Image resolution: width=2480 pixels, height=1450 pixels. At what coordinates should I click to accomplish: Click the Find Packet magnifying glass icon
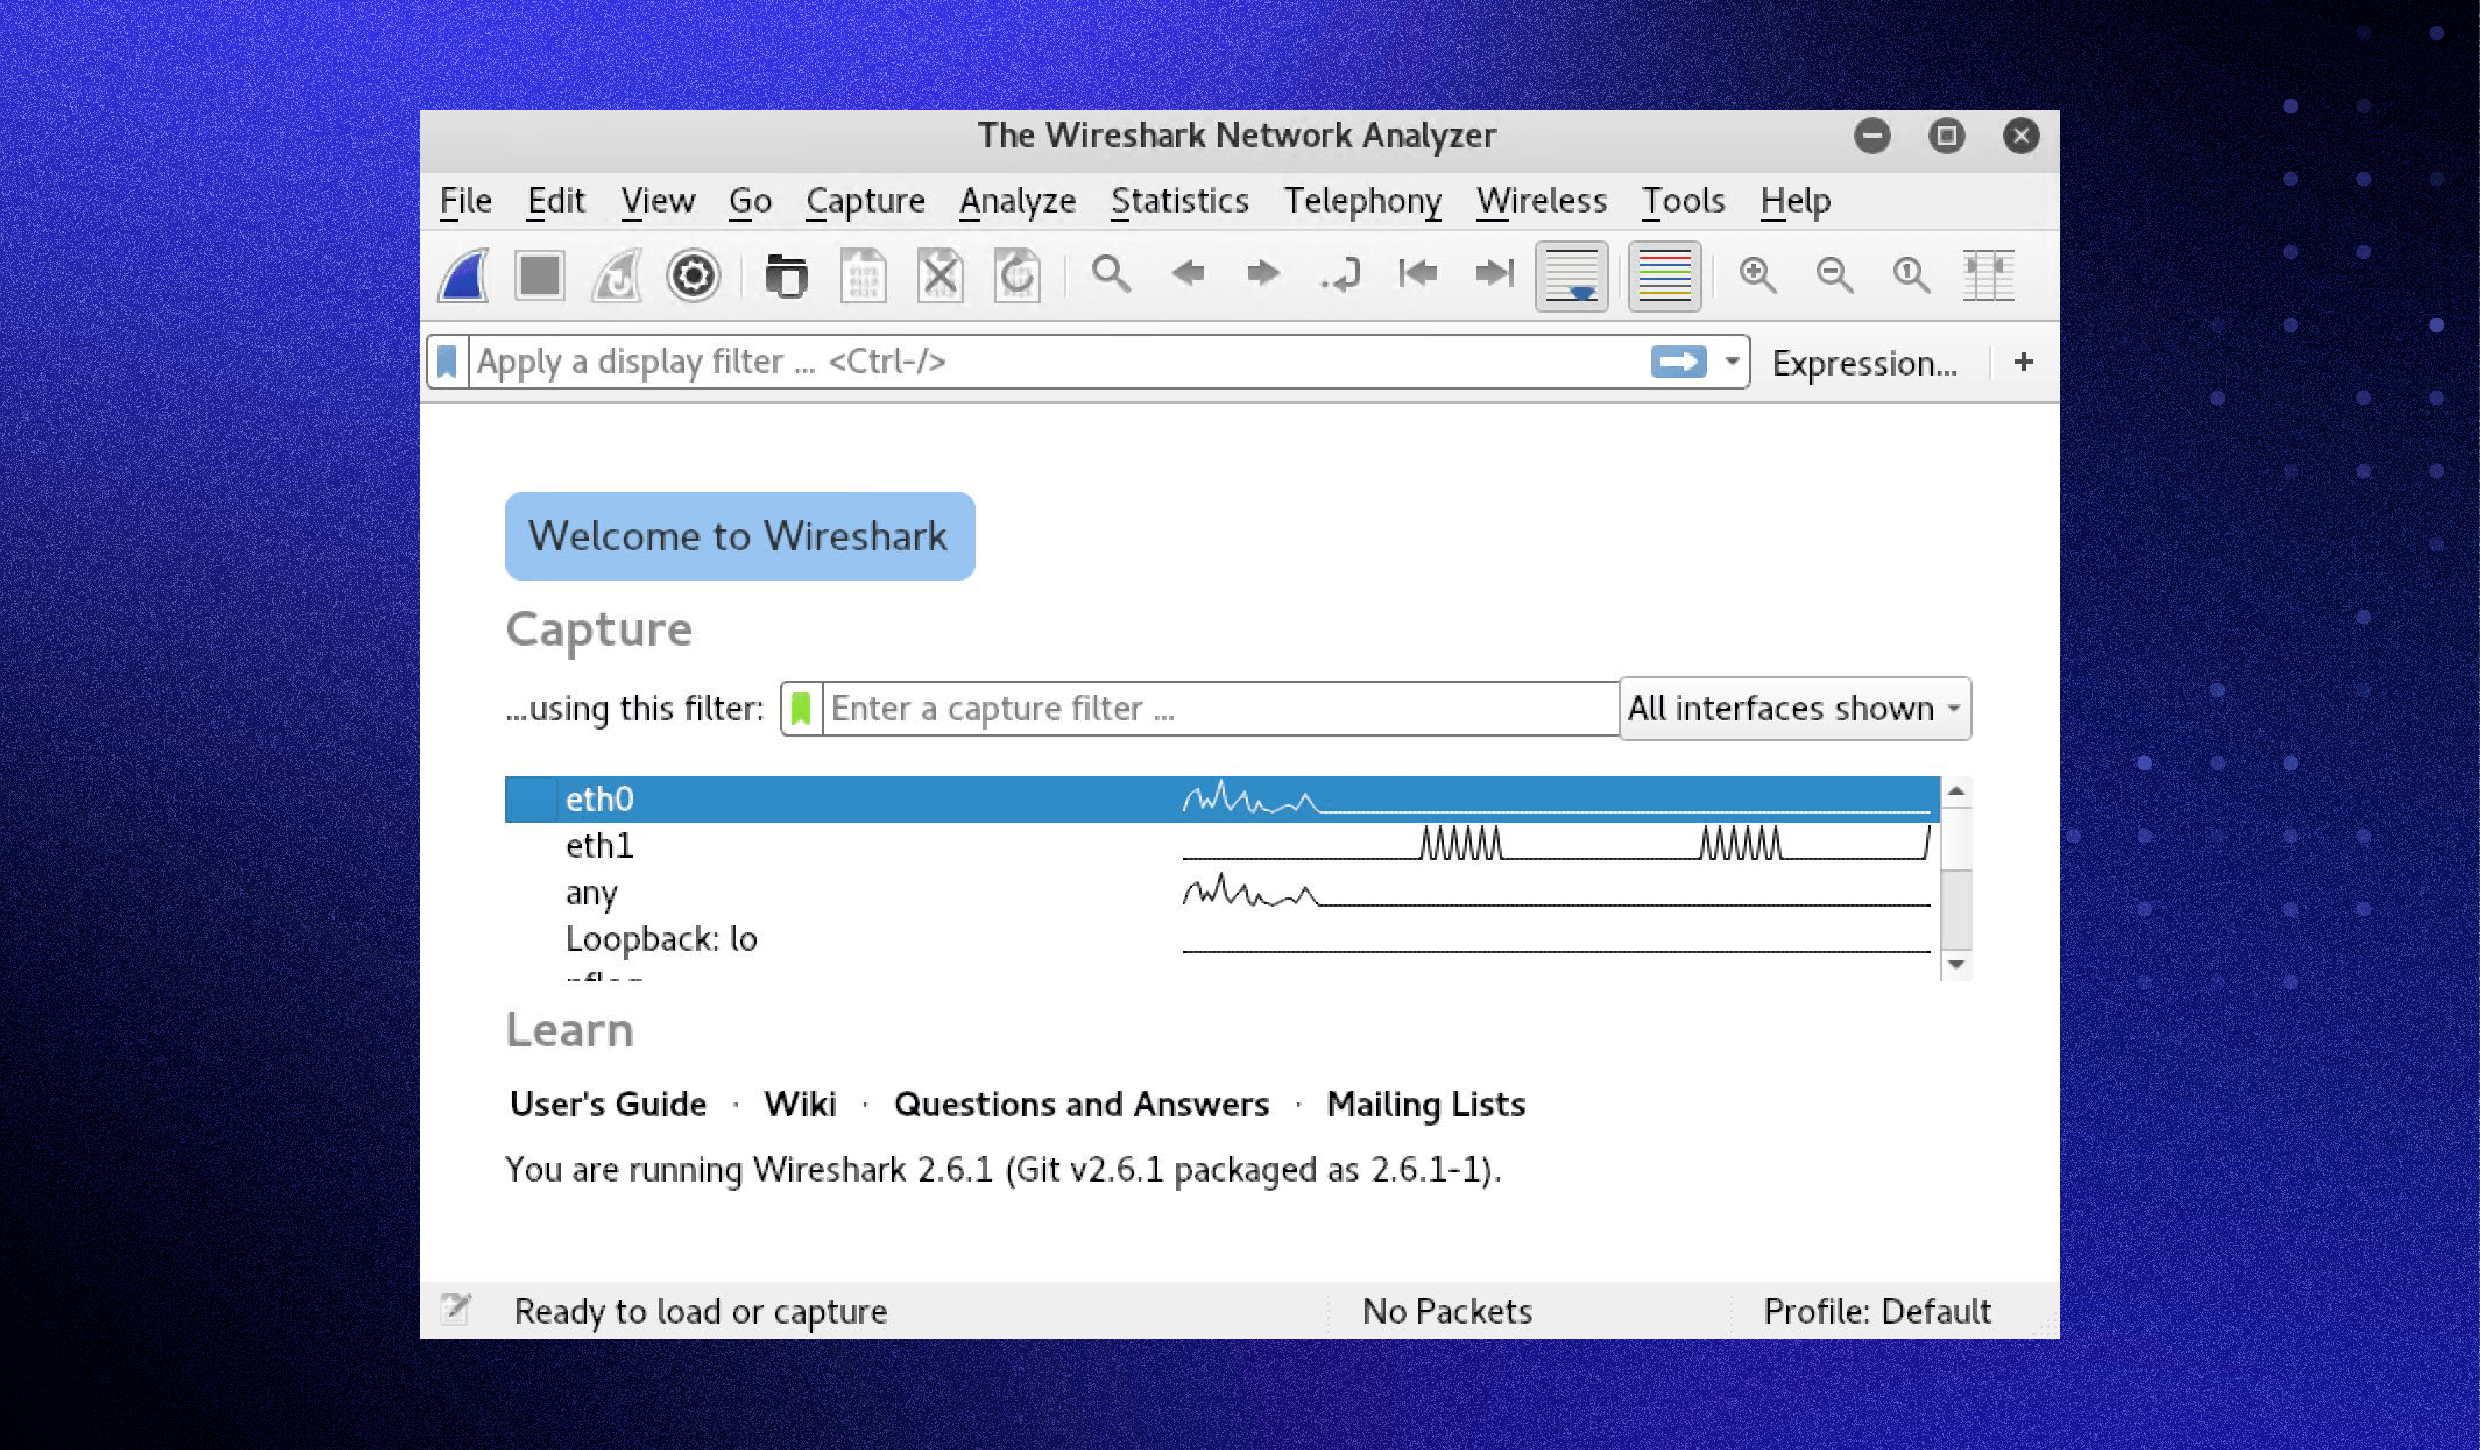click(1111, 274)
